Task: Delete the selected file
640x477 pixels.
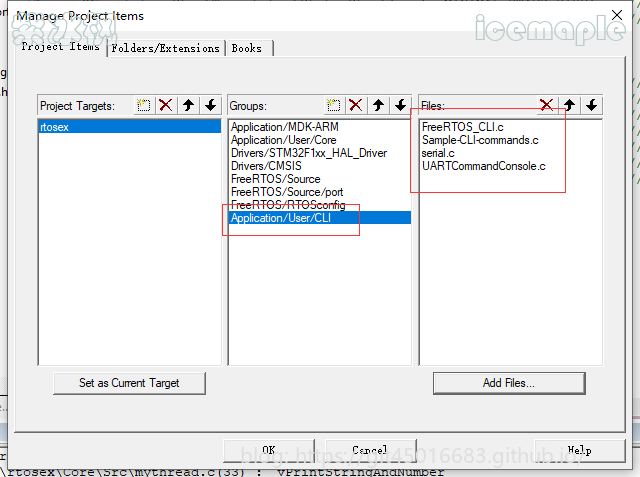Action: pos(547,106)
